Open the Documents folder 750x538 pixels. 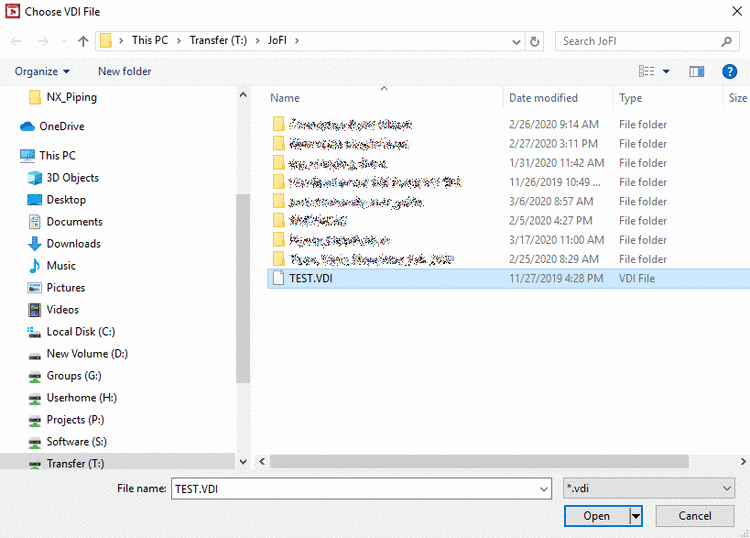click(65, 221)
